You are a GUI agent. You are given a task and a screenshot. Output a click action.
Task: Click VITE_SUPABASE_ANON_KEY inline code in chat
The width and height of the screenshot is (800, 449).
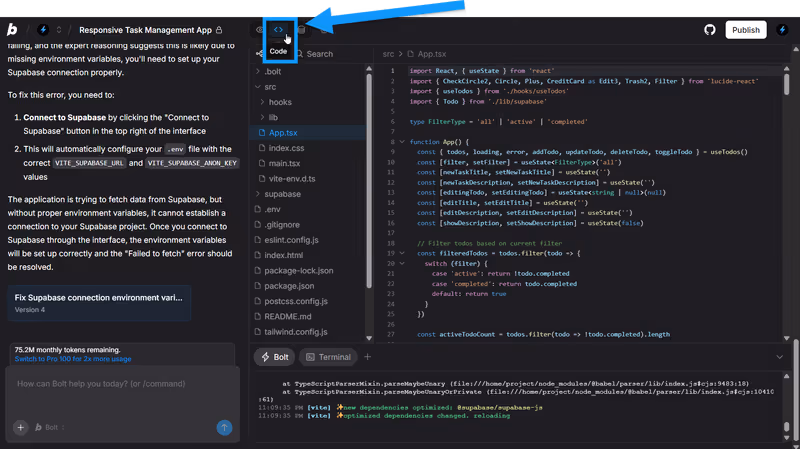[192, 163]
